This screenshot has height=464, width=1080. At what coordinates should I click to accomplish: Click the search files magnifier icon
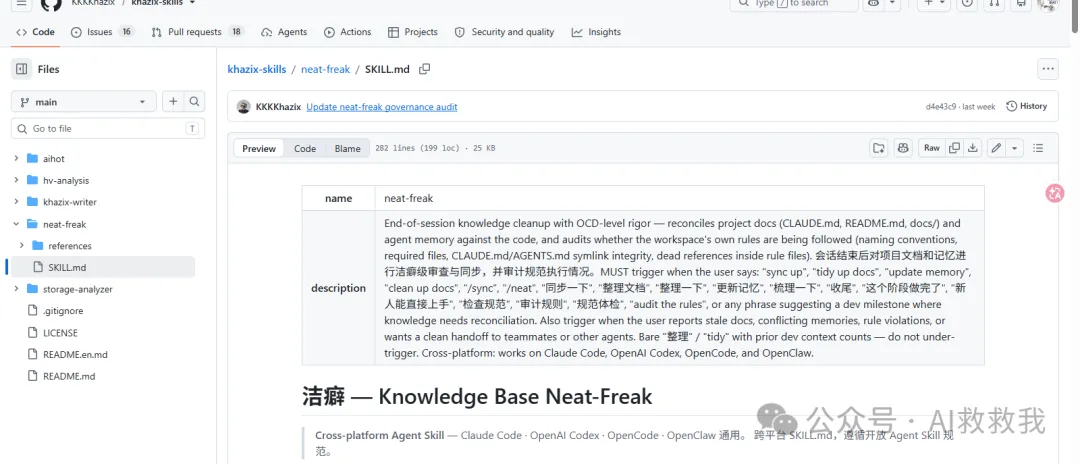click(194, 102)
